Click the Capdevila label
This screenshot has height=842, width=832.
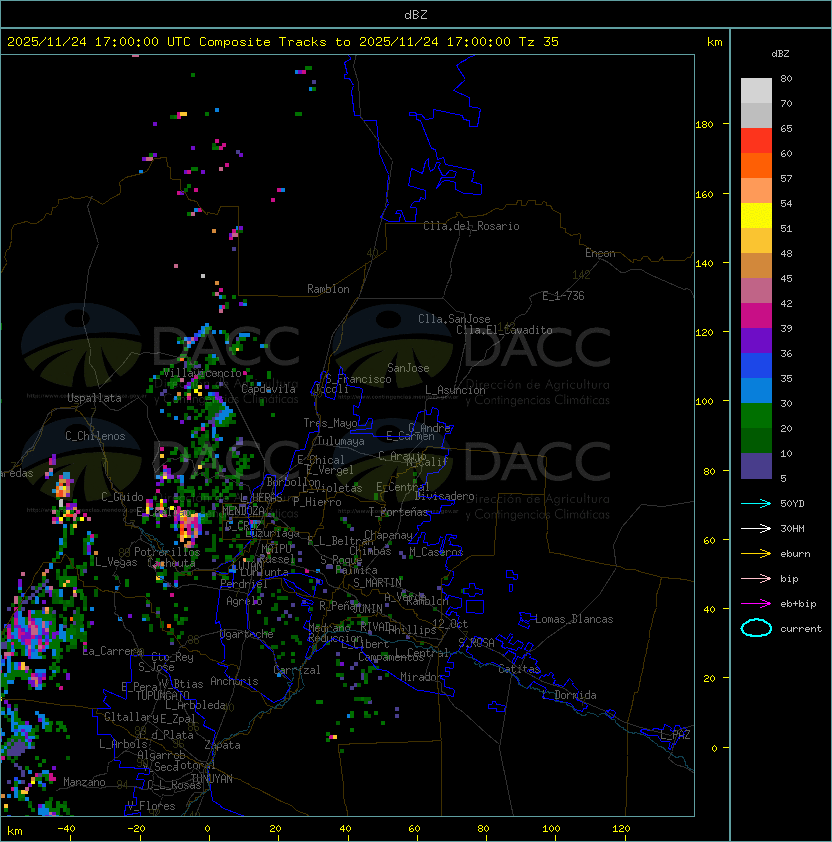tap(268, 389)
